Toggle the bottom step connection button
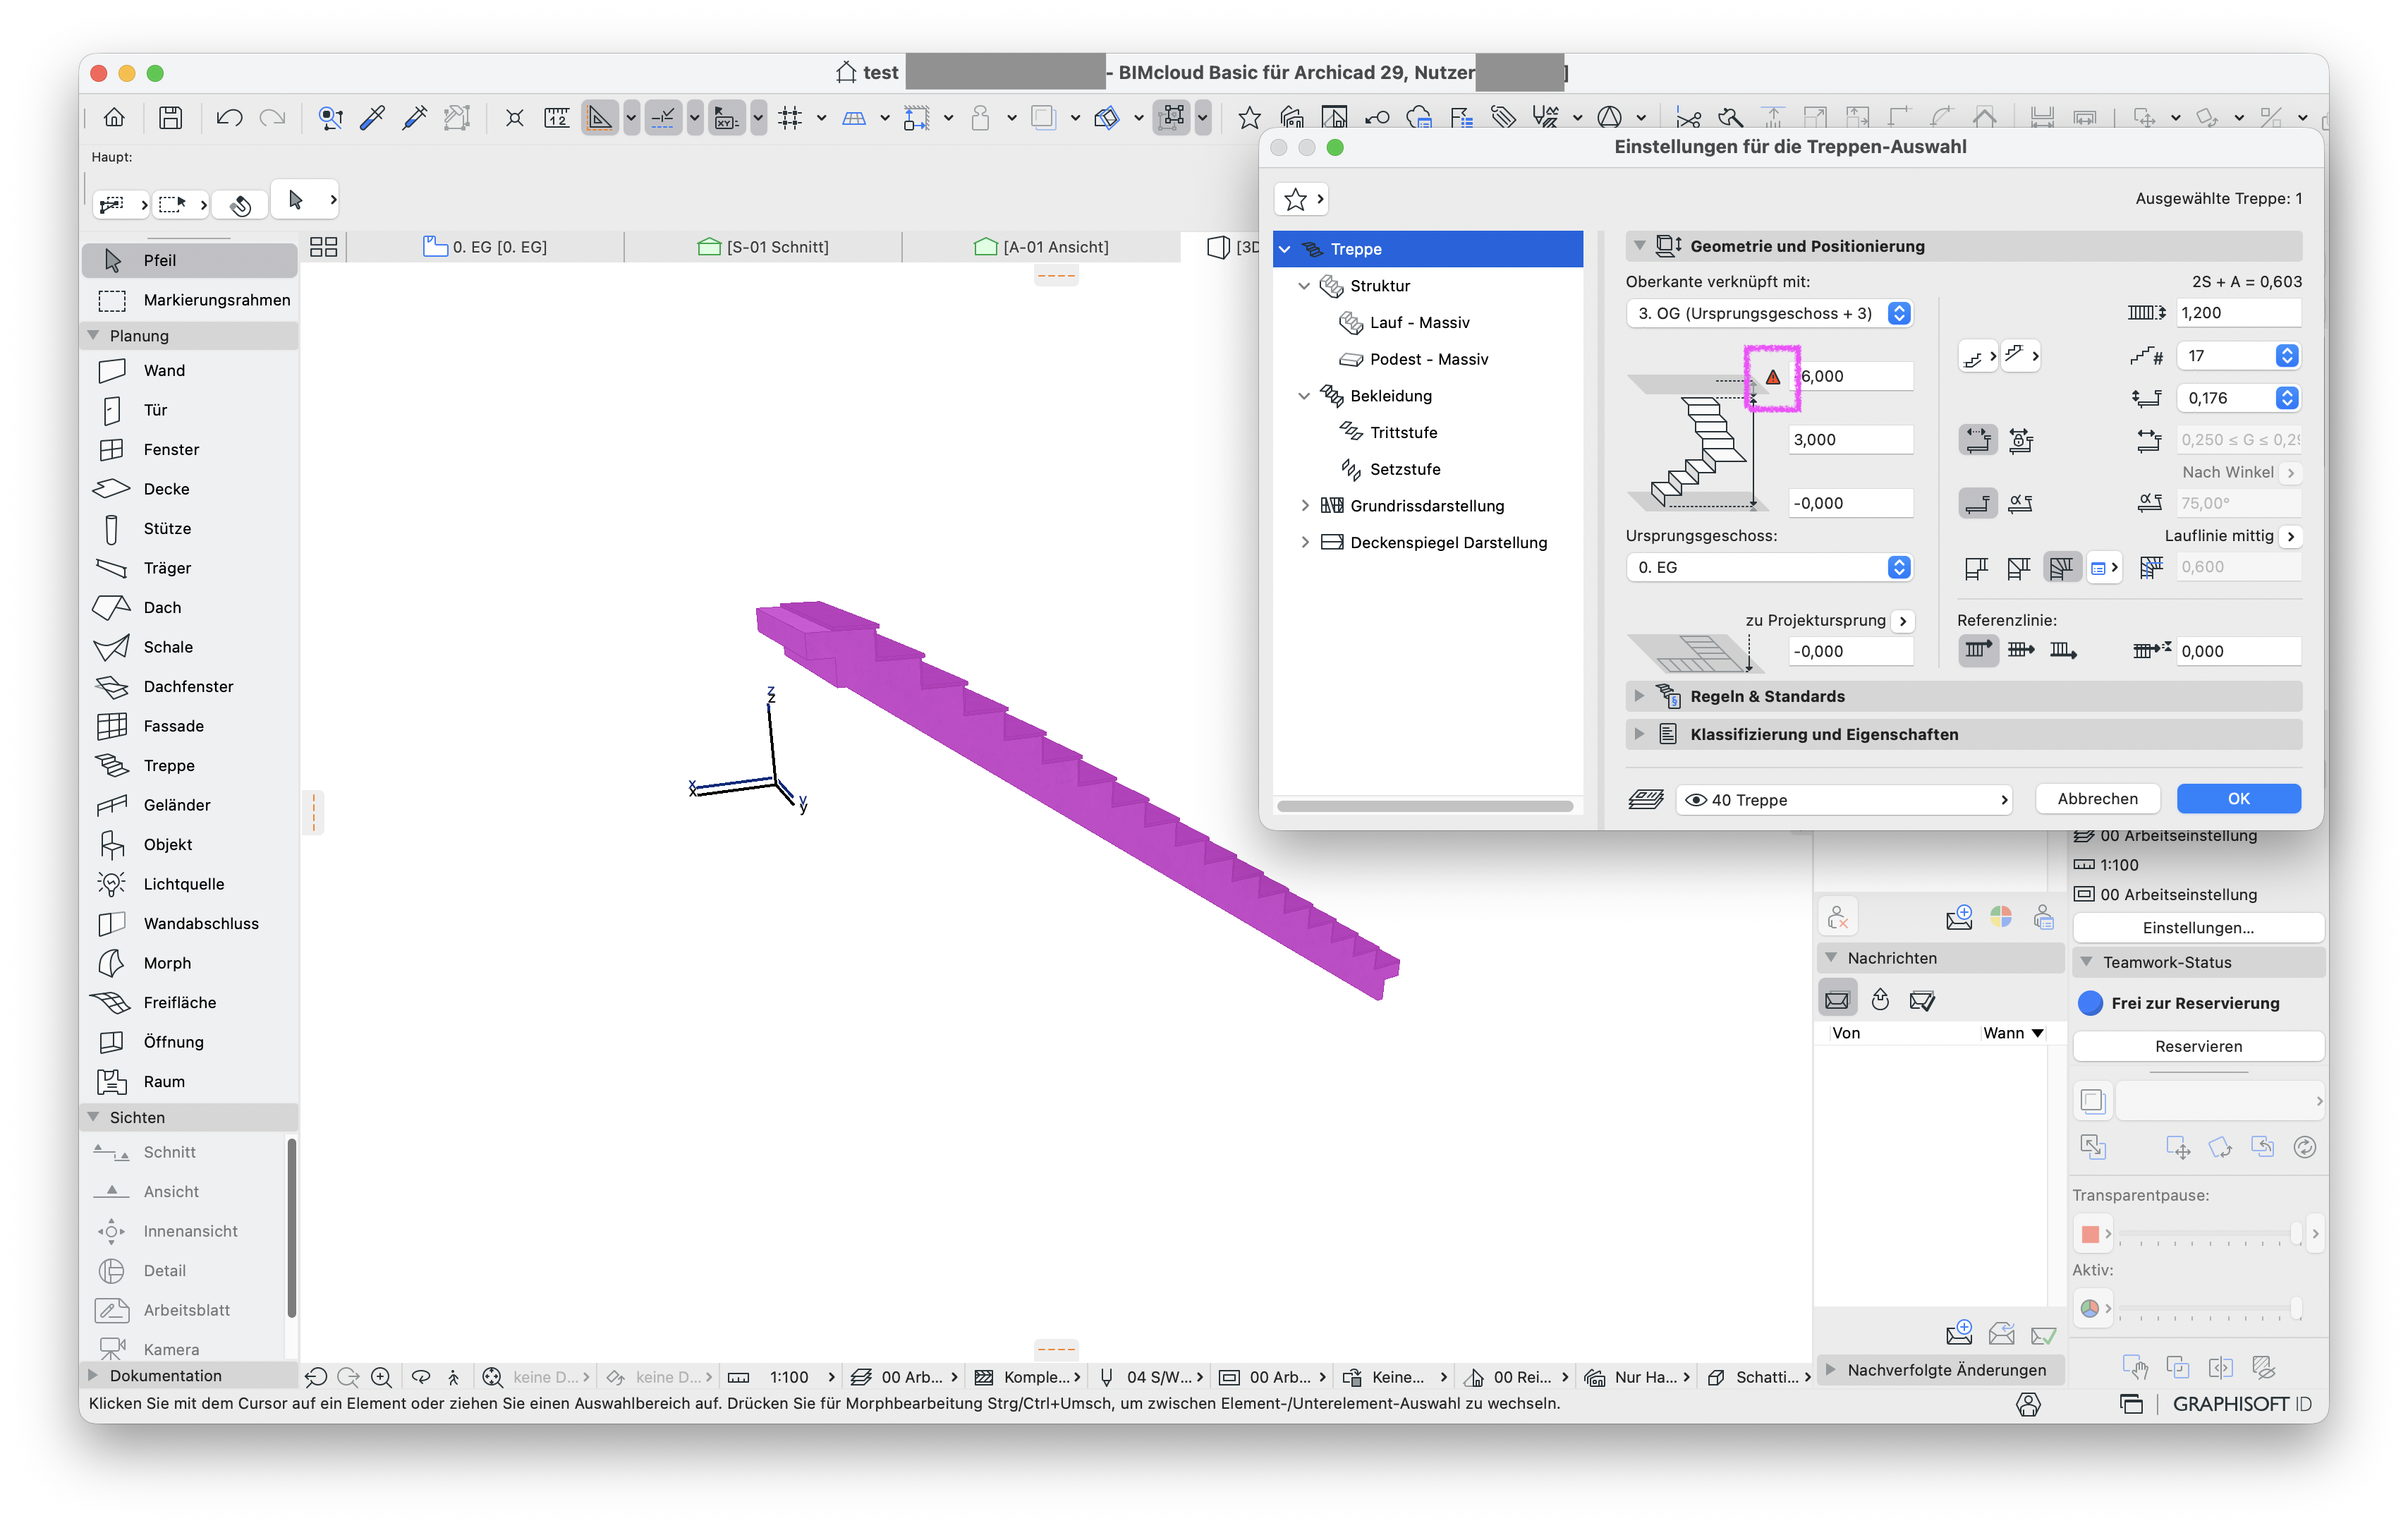 (1977, 503)
